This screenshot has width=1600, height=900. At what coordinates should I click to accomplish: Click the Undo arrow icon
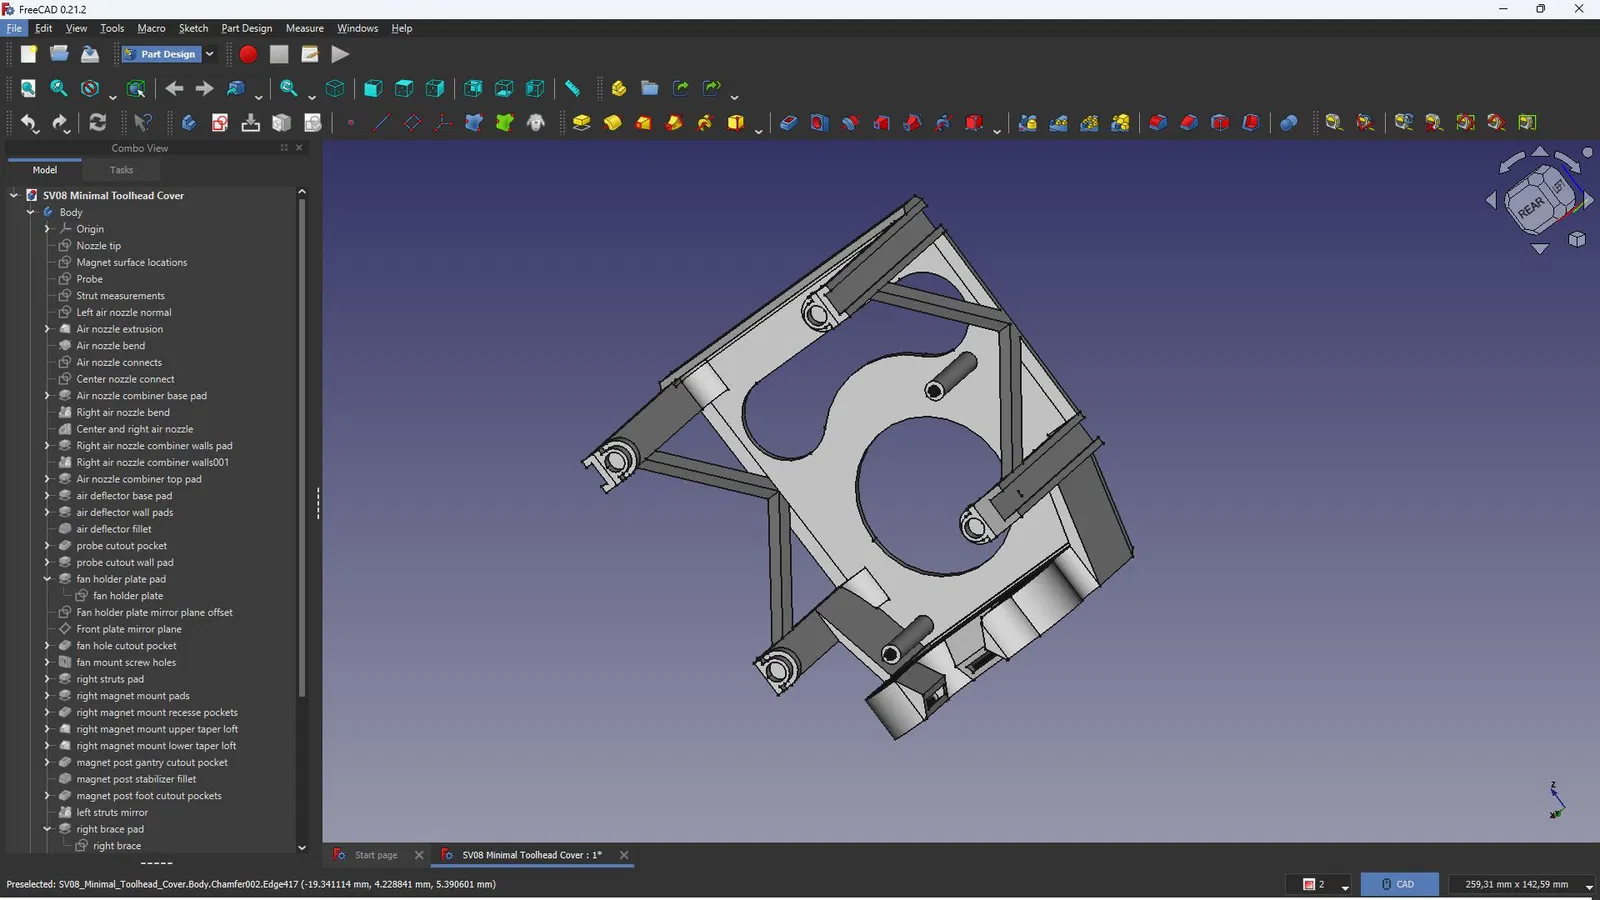29,122
